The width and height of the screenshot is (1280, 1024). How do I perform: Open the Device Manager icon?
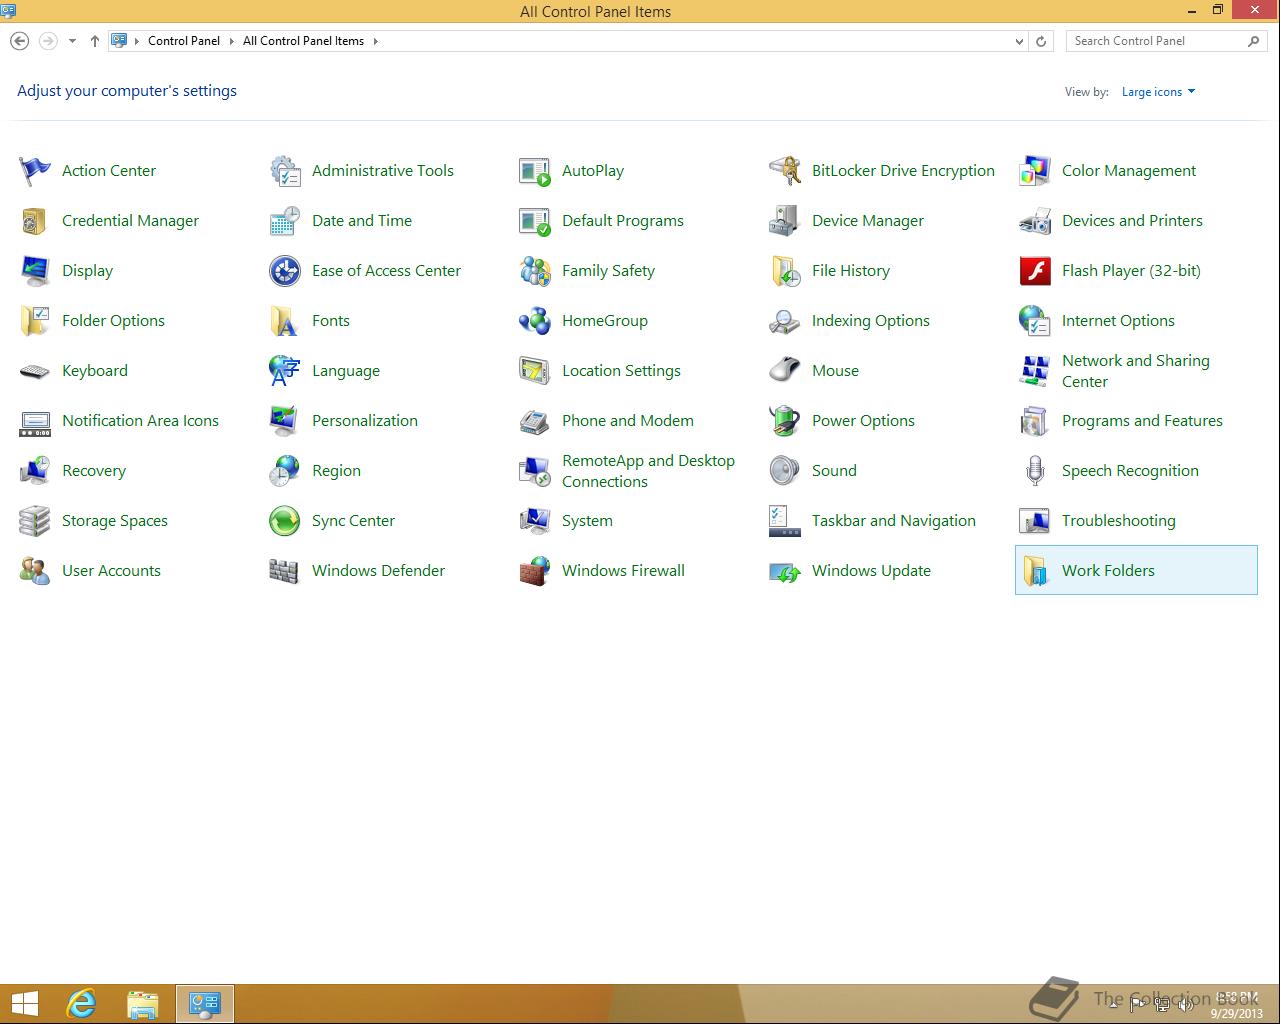tap(785, 221)
